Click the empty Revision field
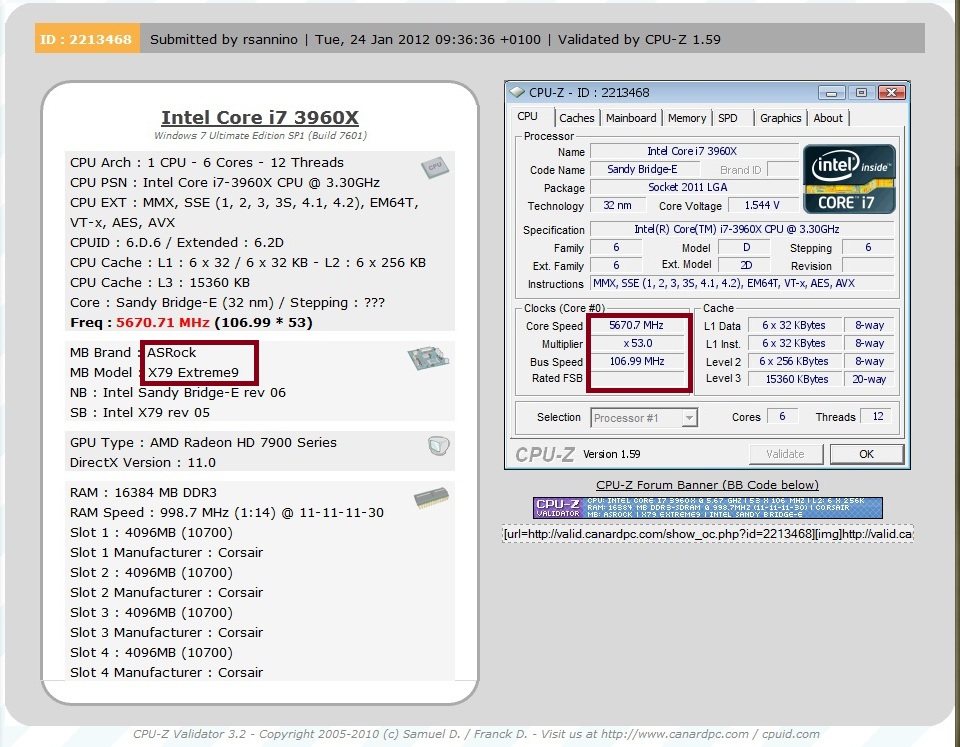Screen dimensions: 960x747 (x=868, y=265)
